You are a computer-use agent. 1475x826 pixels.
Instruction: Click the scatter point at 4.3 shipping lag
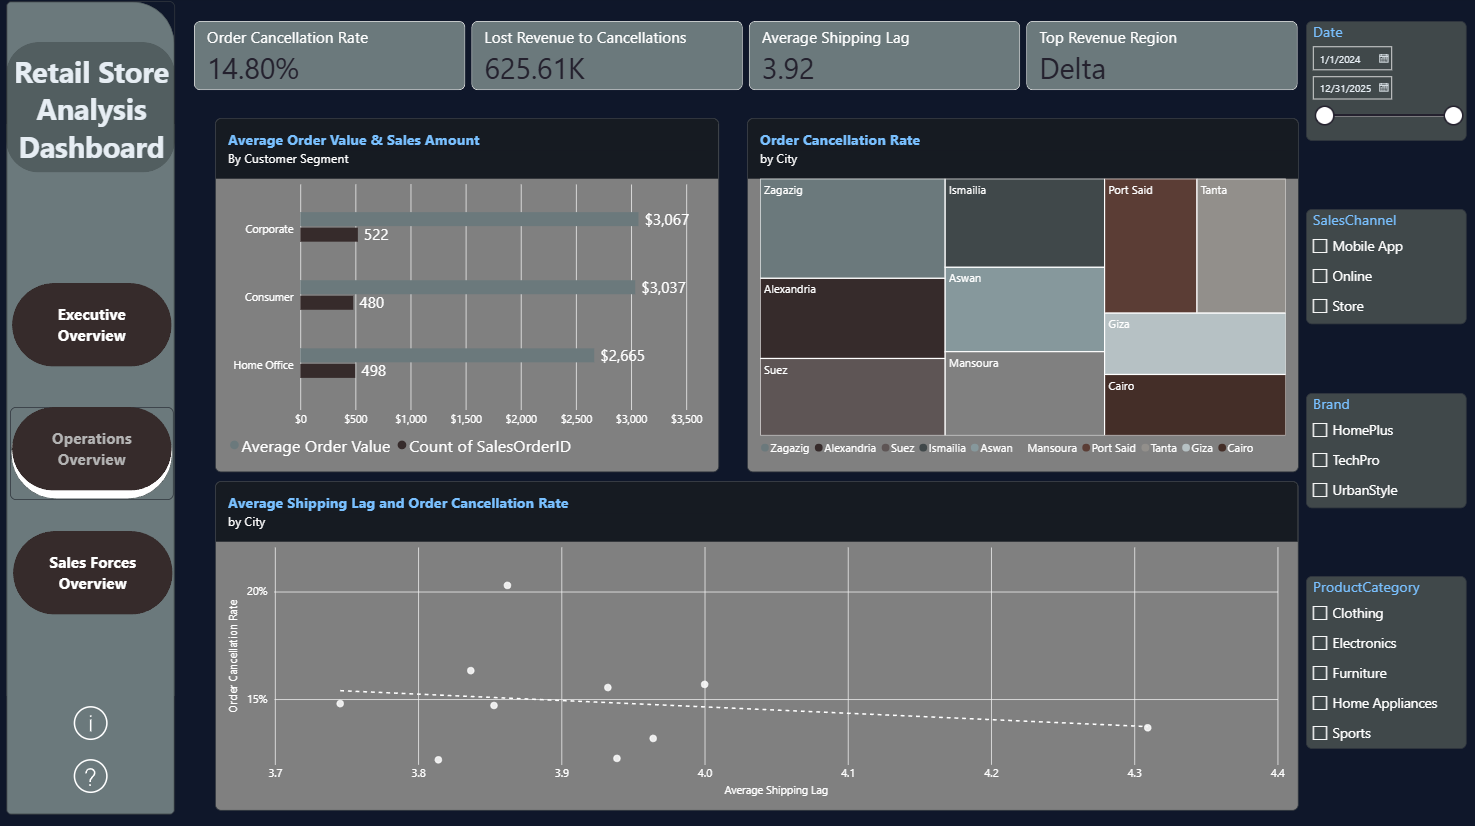pyautogui.click(x=1147, y=727)
